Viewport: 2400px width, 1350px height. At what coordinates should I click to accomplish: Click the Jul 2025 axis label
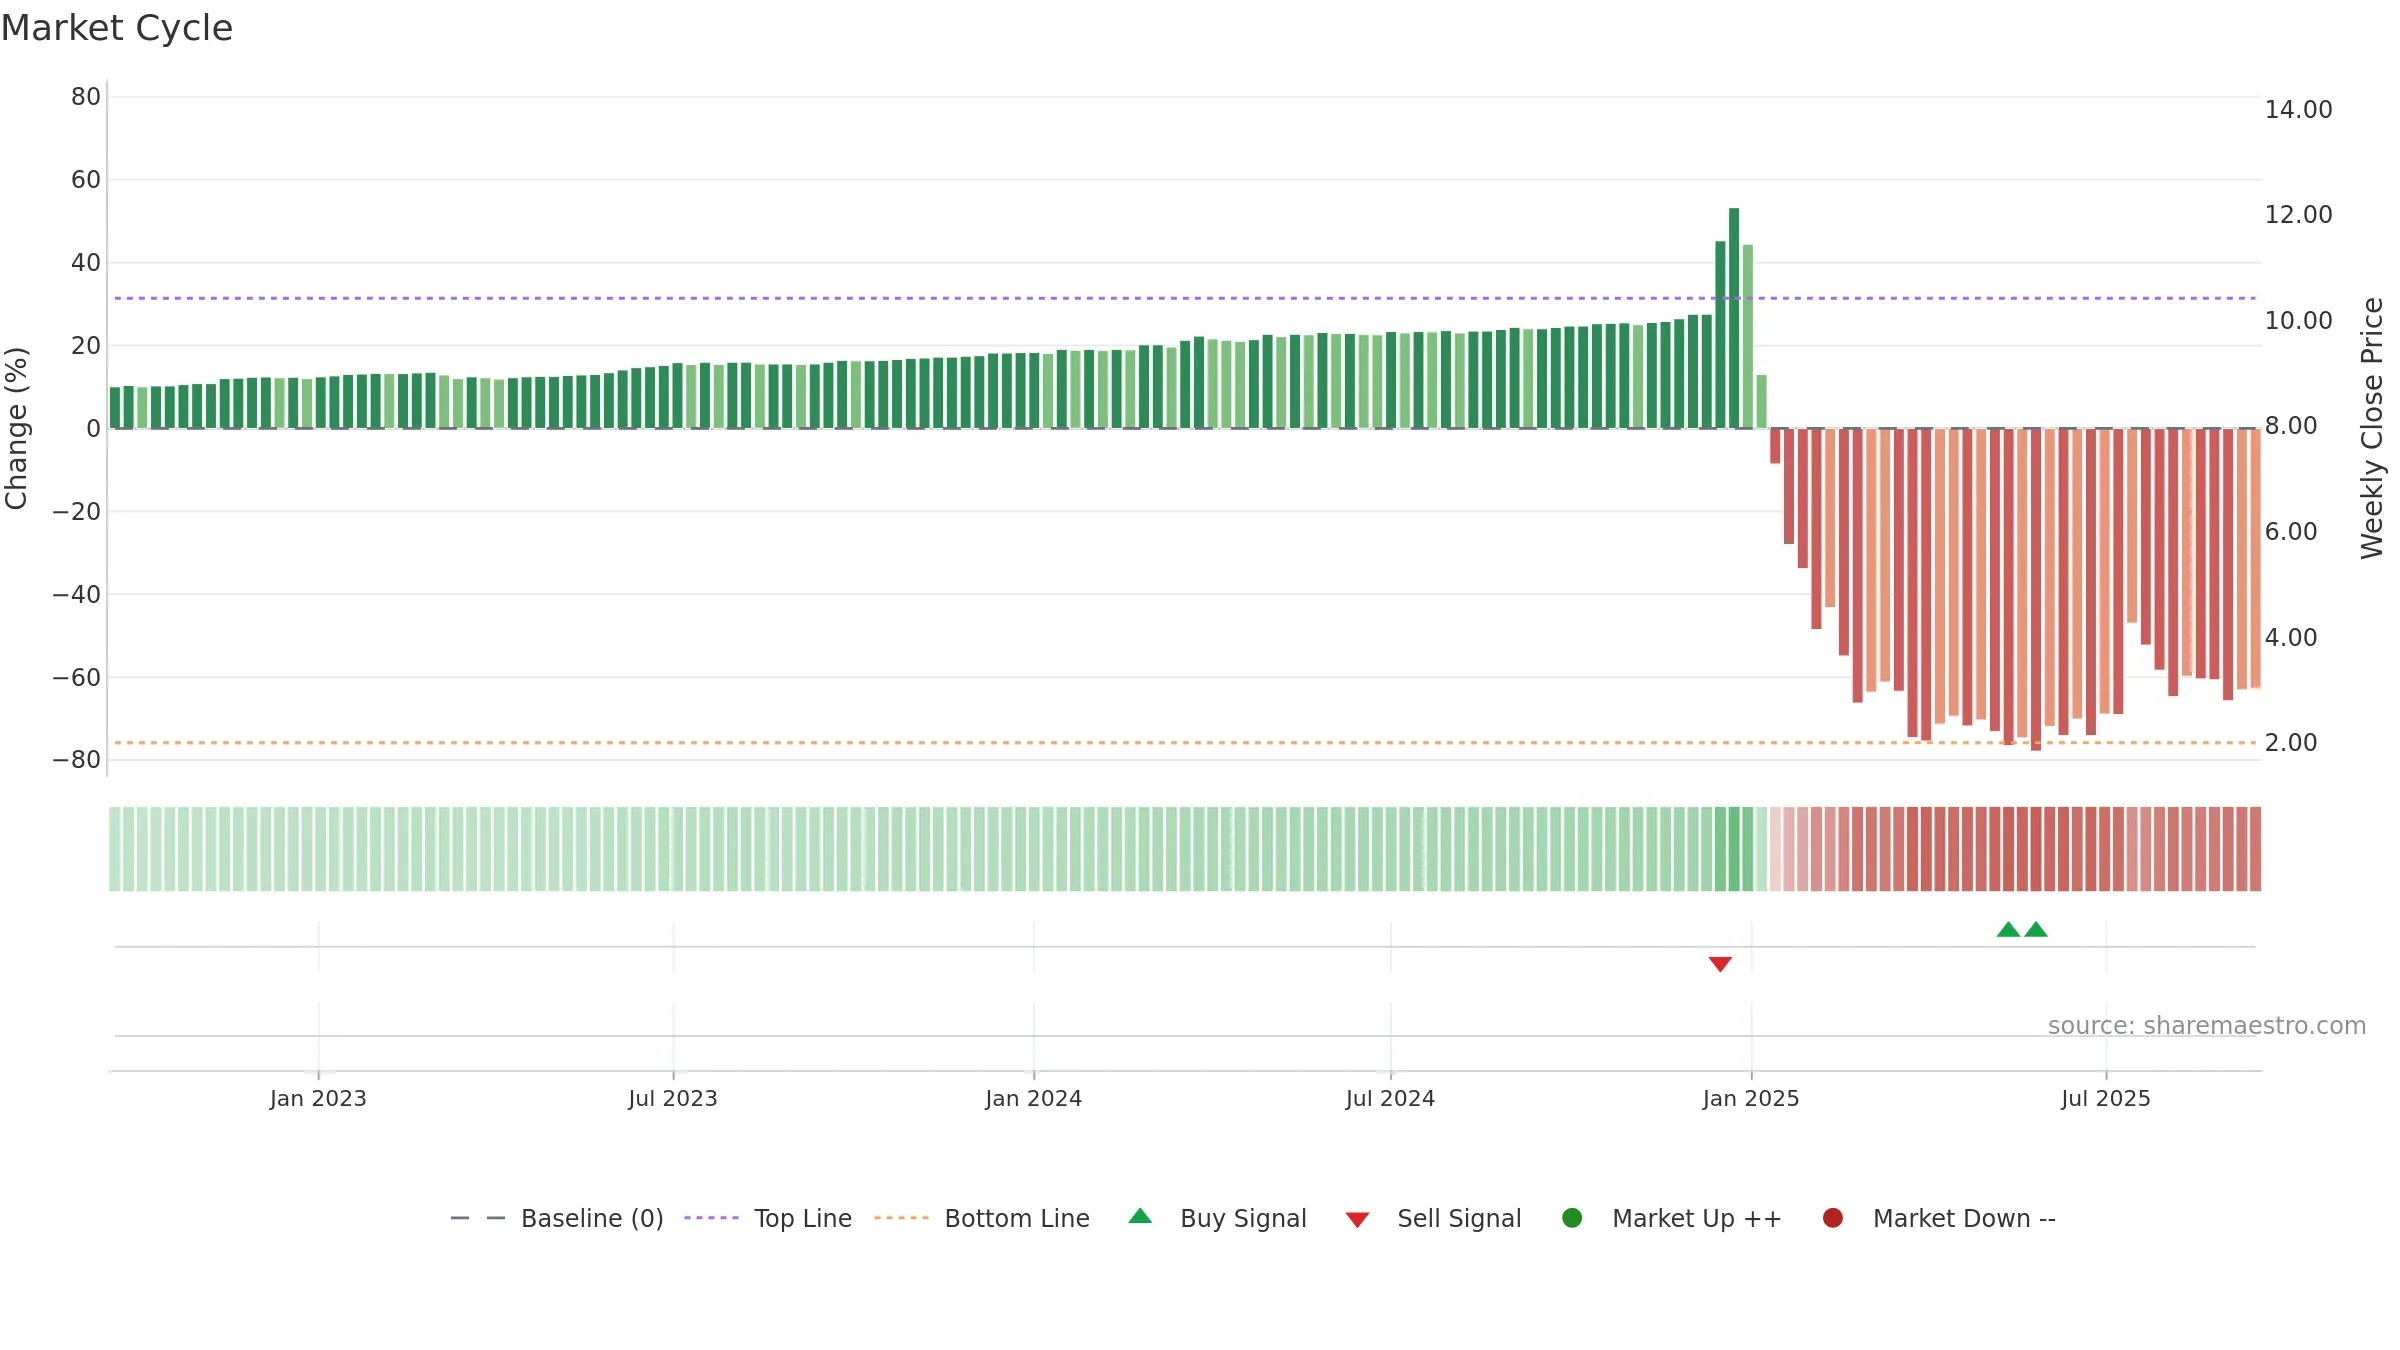click(2106, 1098)
